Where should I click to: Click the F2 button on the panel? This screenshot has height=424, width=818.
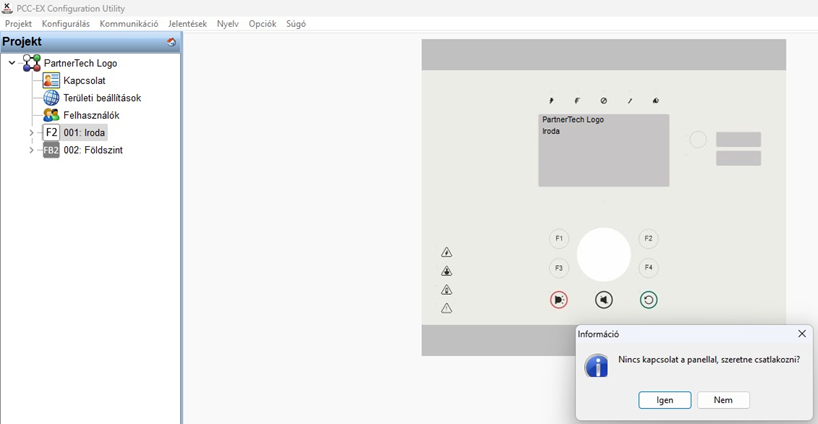[648, 238]
